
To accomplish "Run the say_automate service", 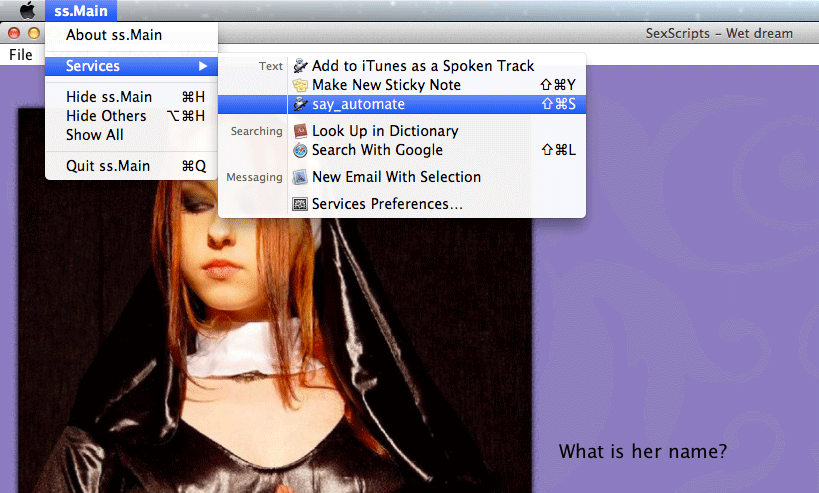I will point(358,104).
